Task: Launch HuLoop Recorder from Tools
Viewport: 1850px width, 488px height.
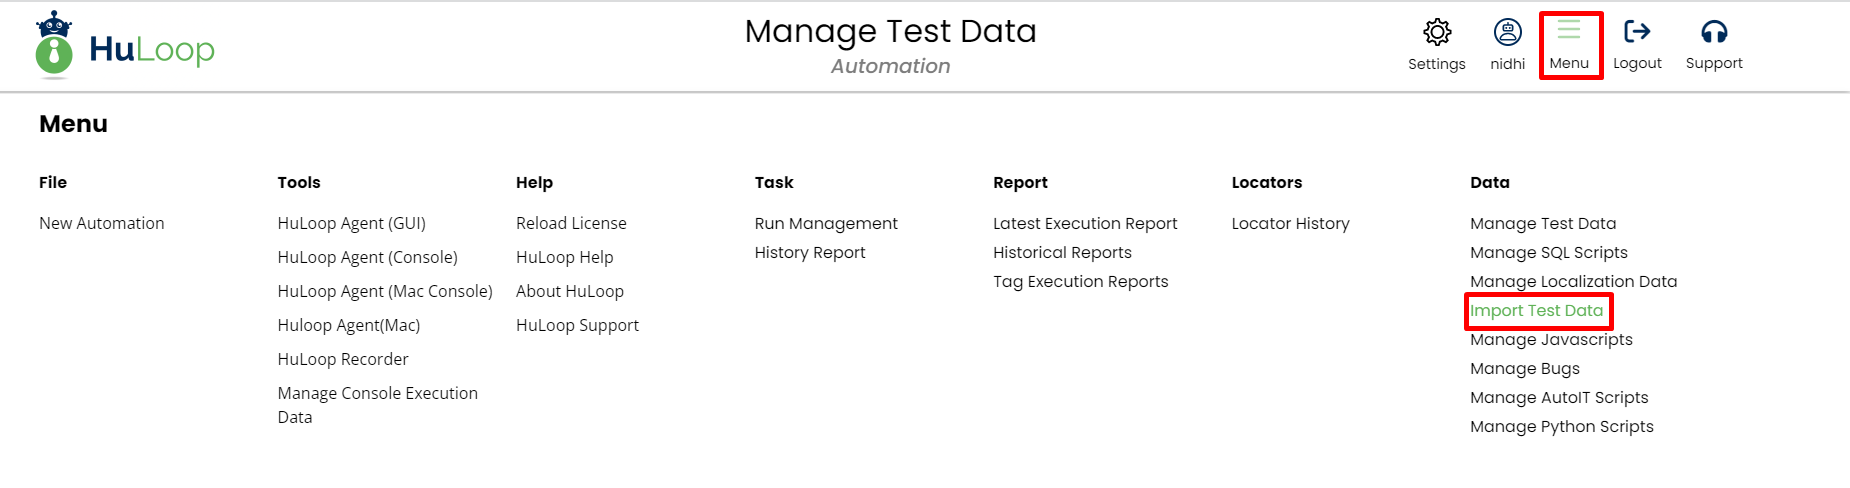Action: [x=343, y=359]
